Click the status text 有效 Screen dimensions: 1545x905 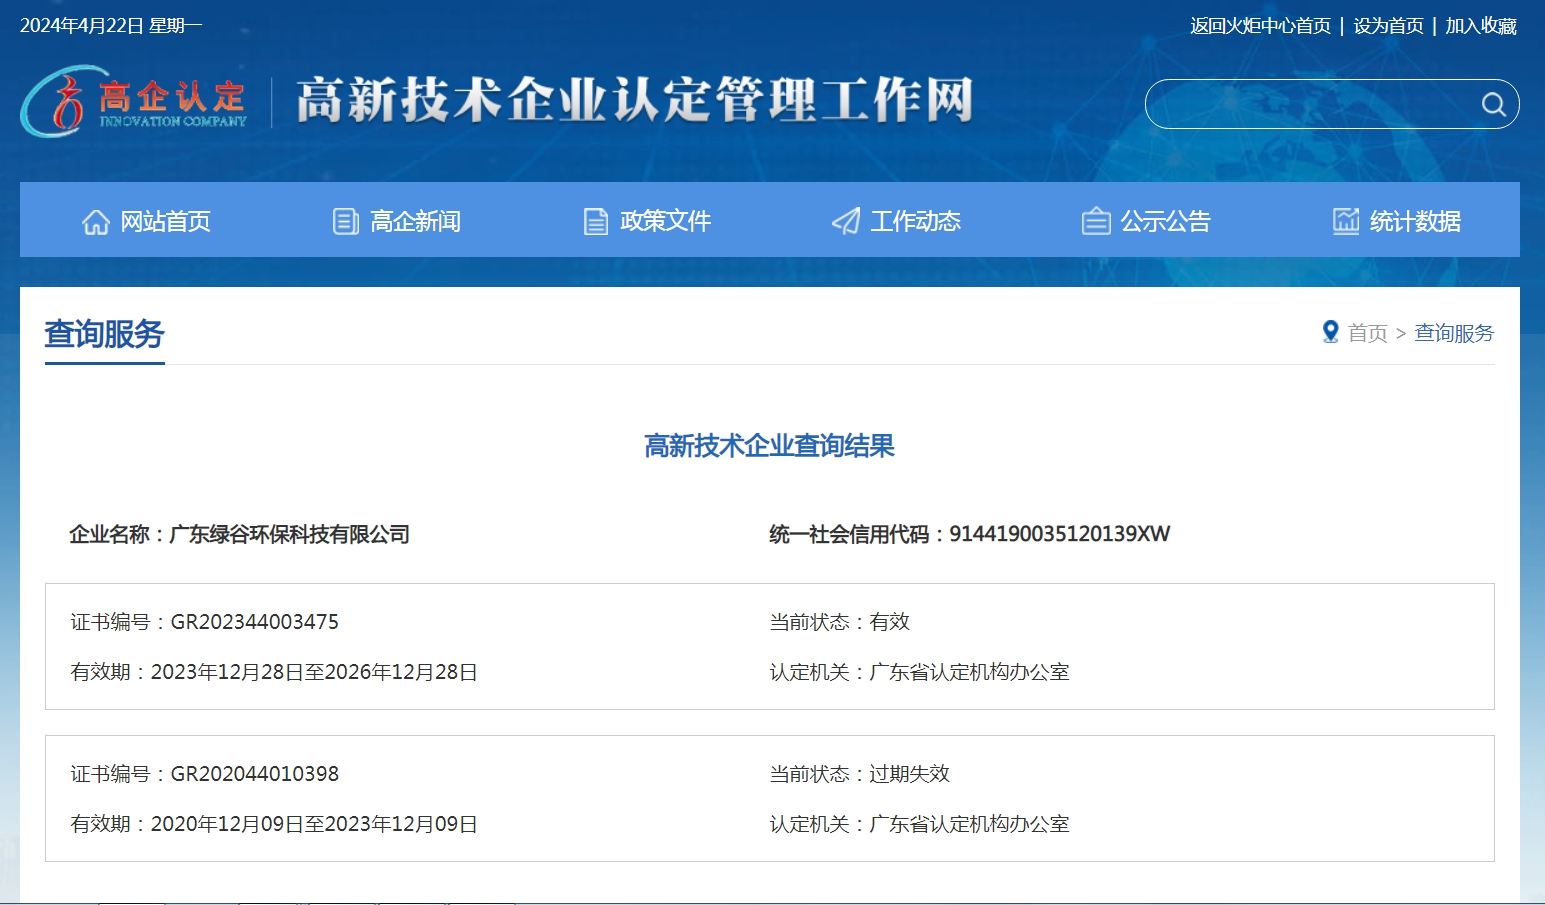tap(890, 622)
